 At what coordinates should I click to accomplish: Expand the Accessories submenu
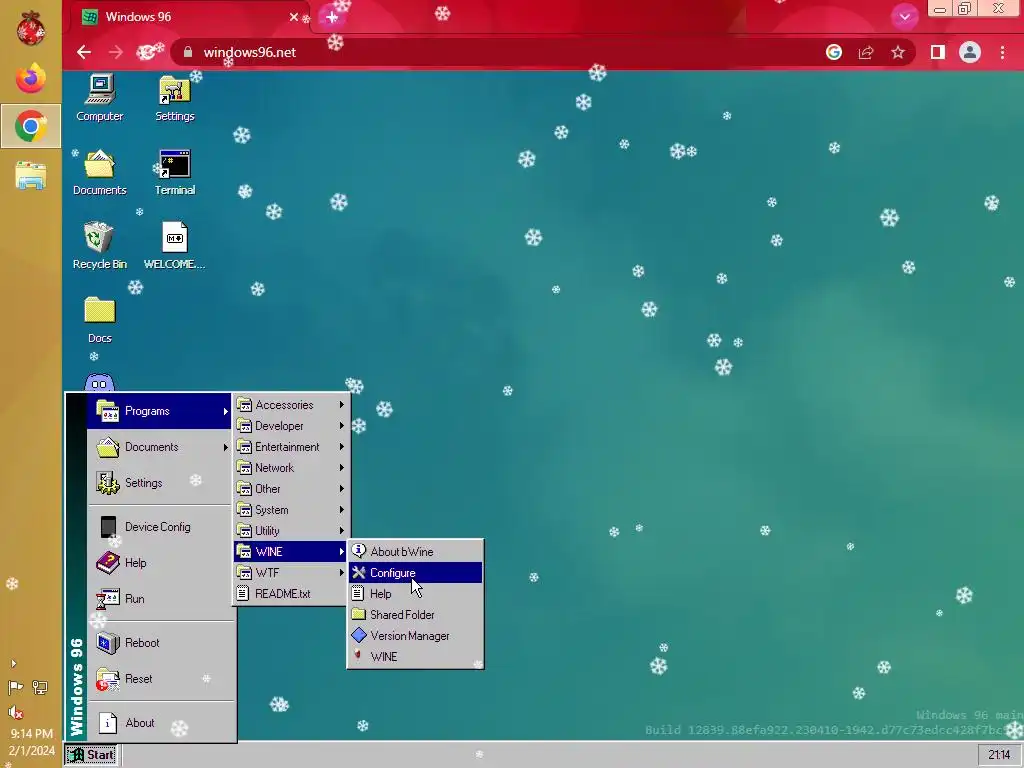pos(290,405)
